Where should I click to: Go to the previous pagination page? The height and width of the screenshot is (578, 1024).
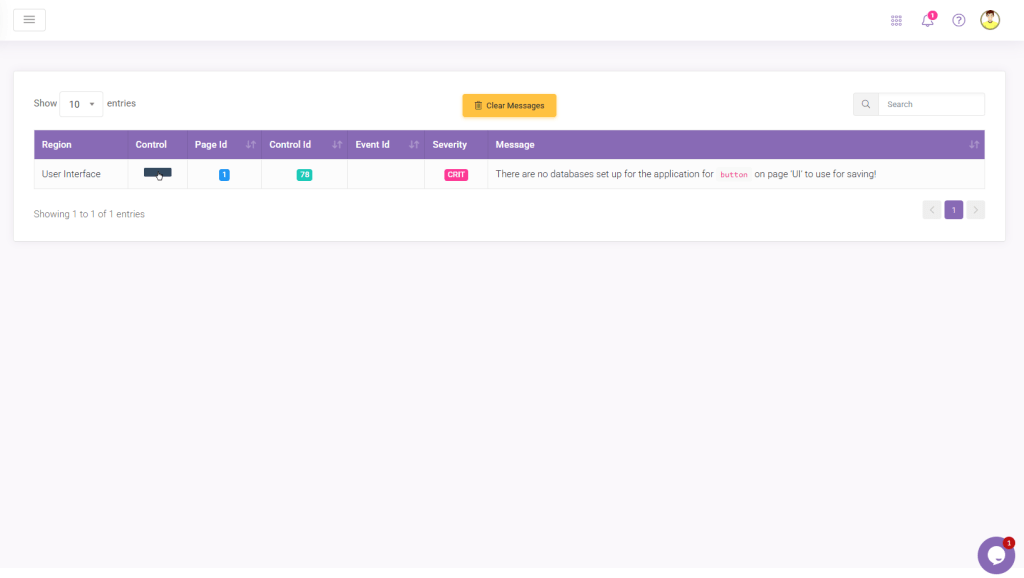coord(932,210)
